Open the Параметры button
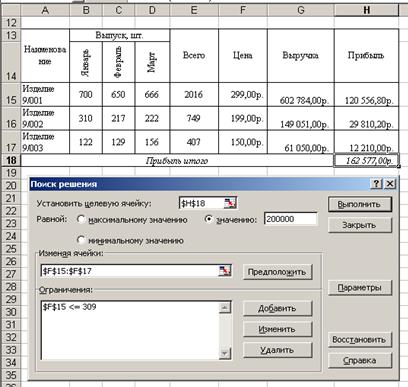 click(x=360, y=288)
